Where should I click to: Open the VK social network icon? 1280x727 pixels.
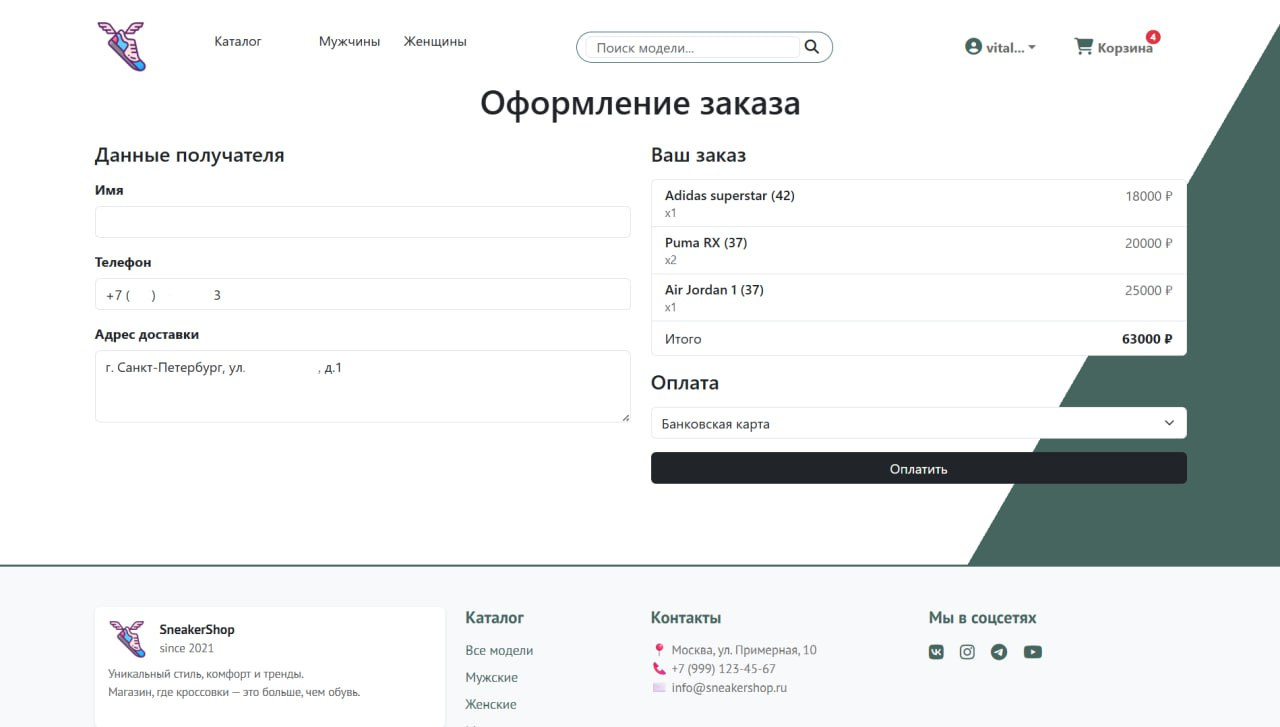coord(936,652)
